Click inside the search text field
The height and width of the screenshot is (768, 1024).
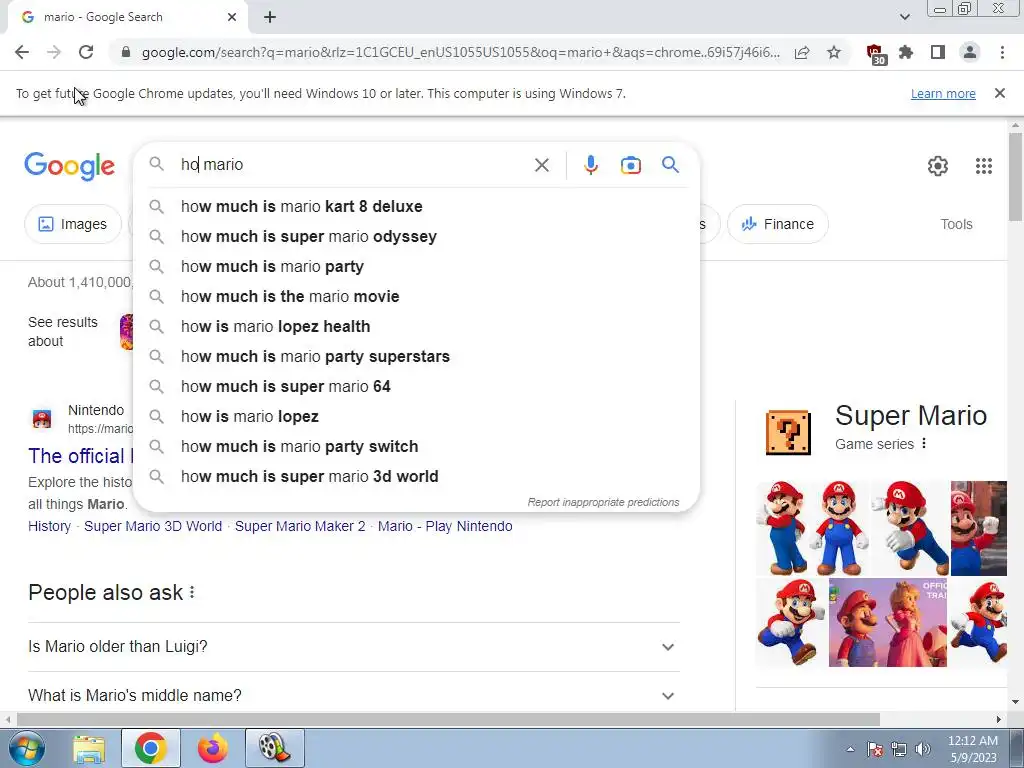[x=353, y=165]
